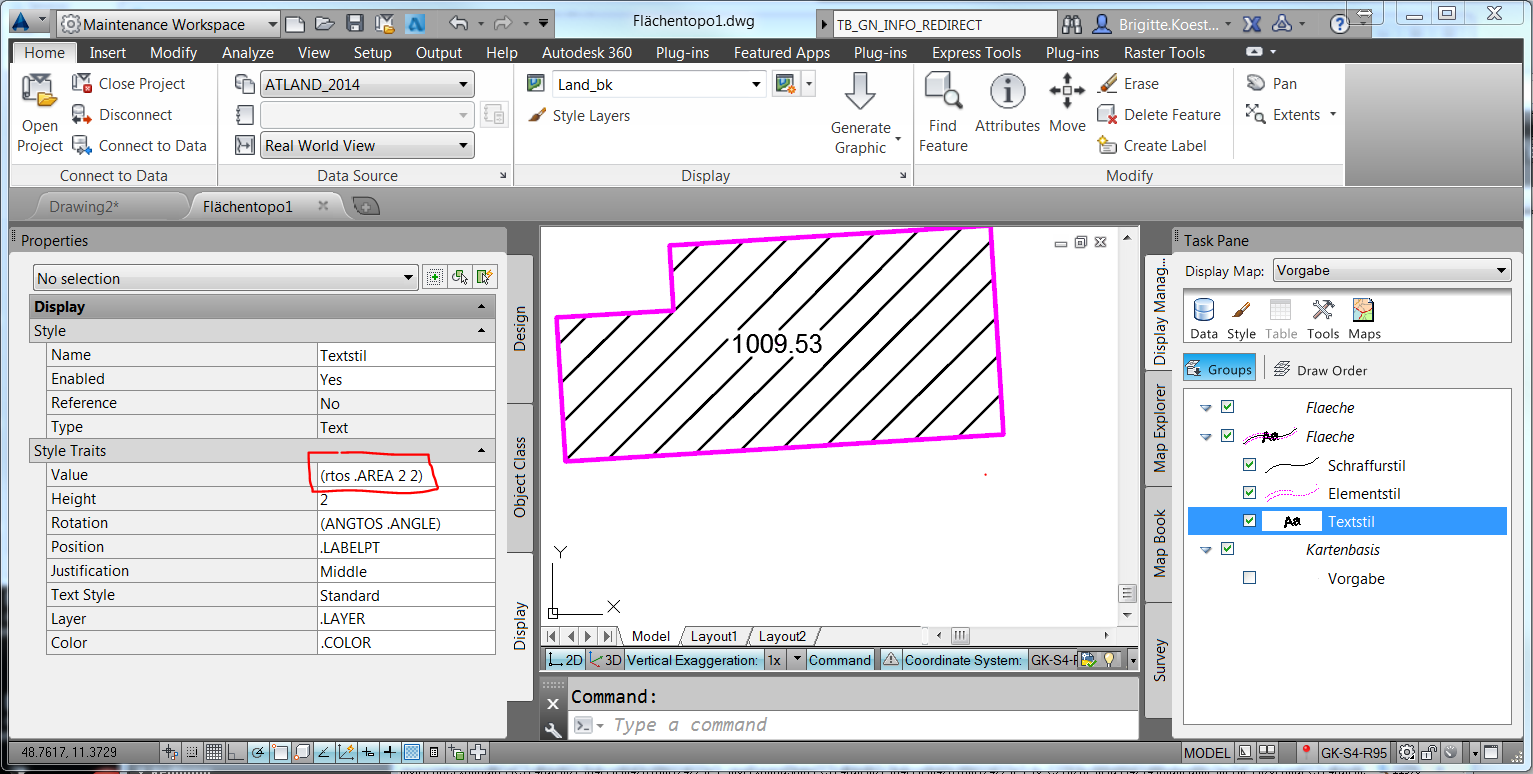Collapse the Flaeche group in Display Manager
1533x774 pixels.
pos(1205,407)
